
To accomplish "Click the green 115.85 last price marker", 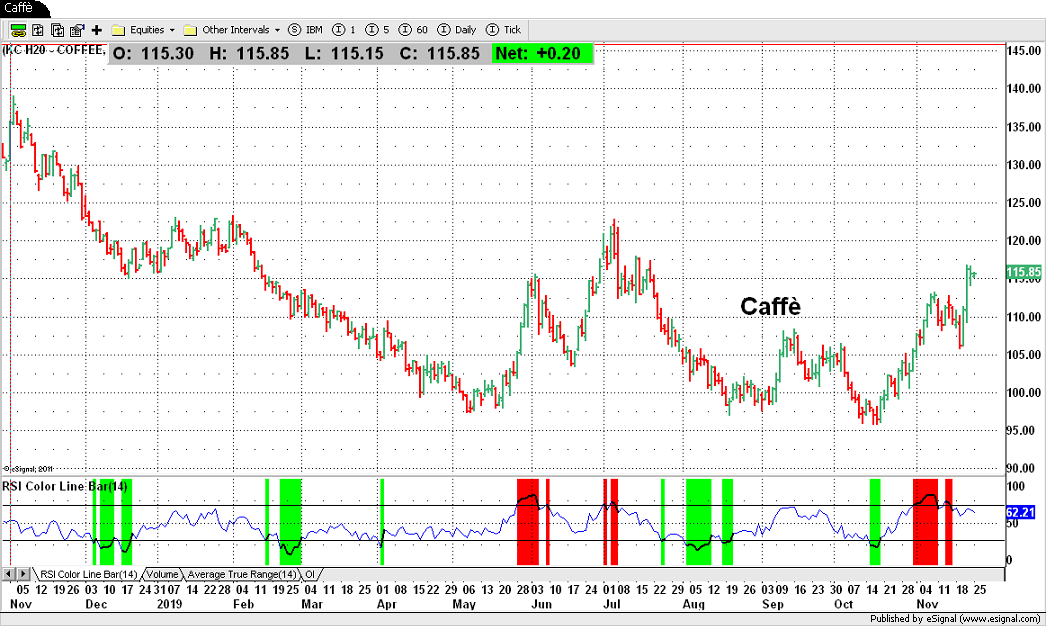I will (1023, 272).
